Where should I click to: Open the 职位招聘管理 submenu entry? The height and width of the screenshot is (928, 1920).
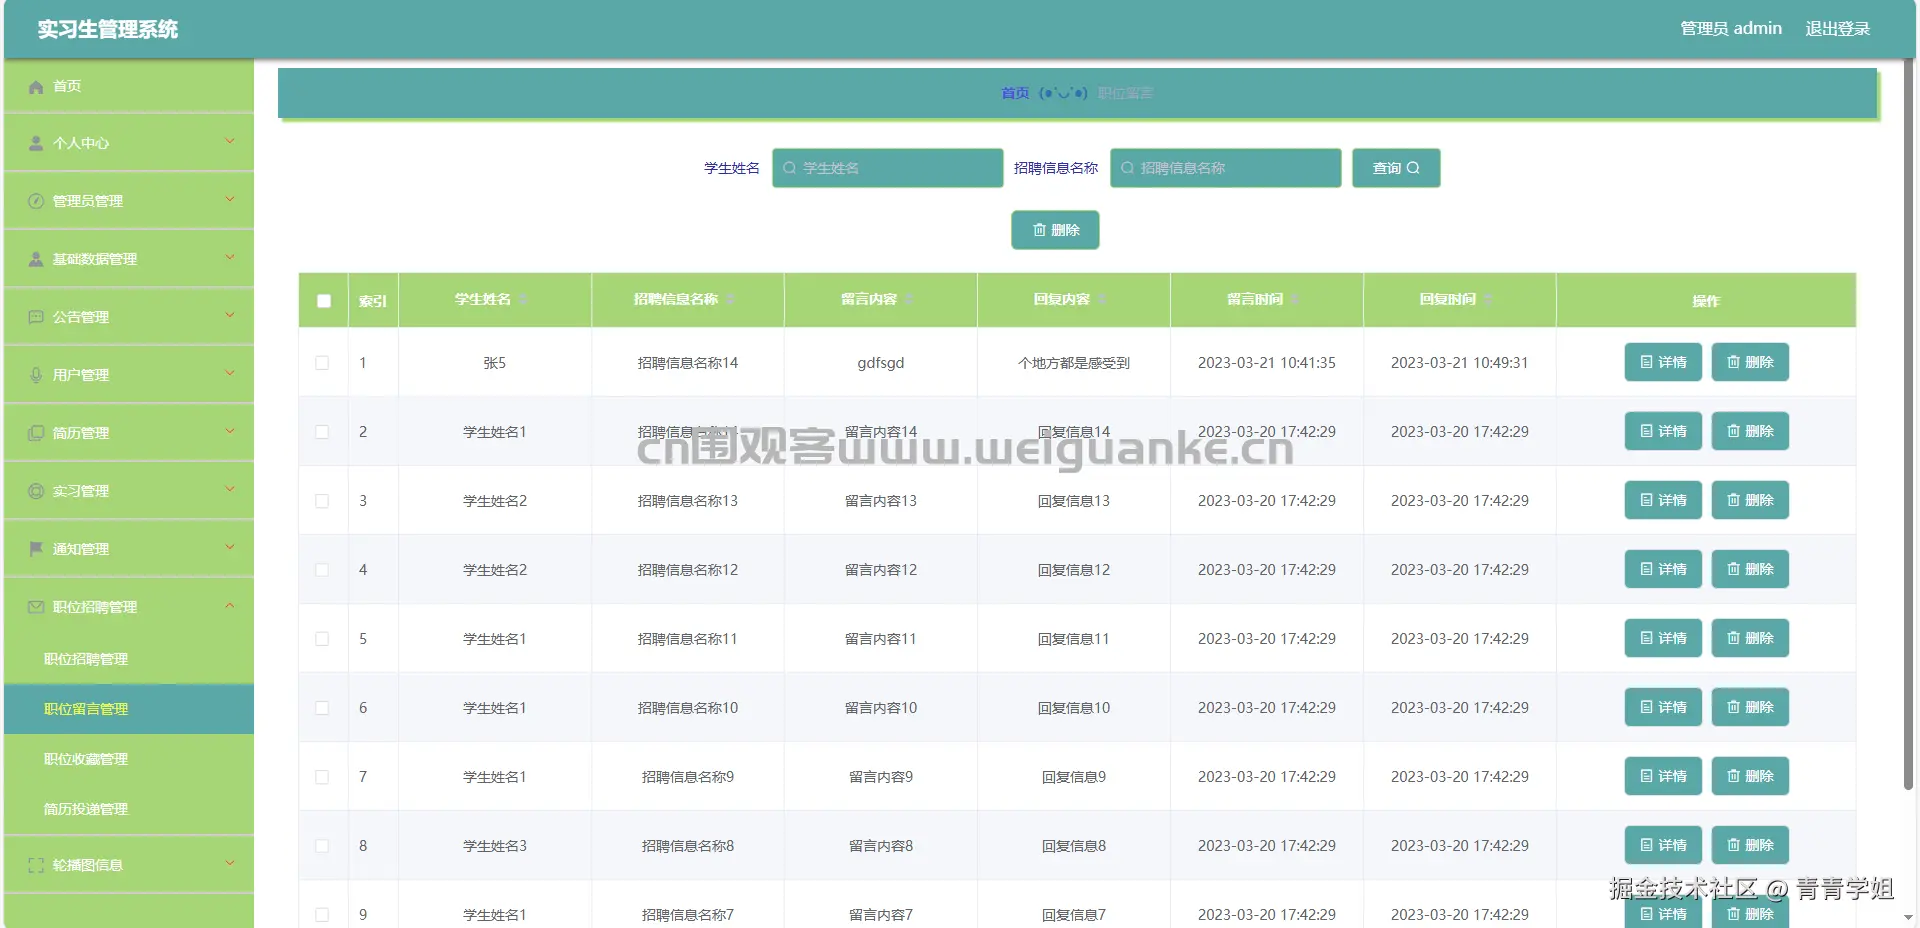[x=129, y=659]
